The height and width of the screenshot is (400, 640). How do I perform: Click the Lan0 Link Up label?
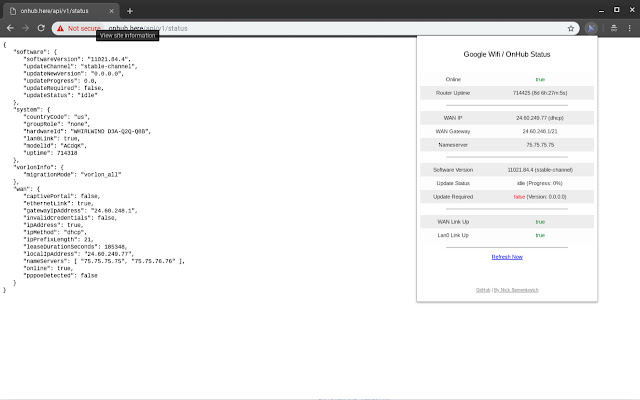pos(453,236)
